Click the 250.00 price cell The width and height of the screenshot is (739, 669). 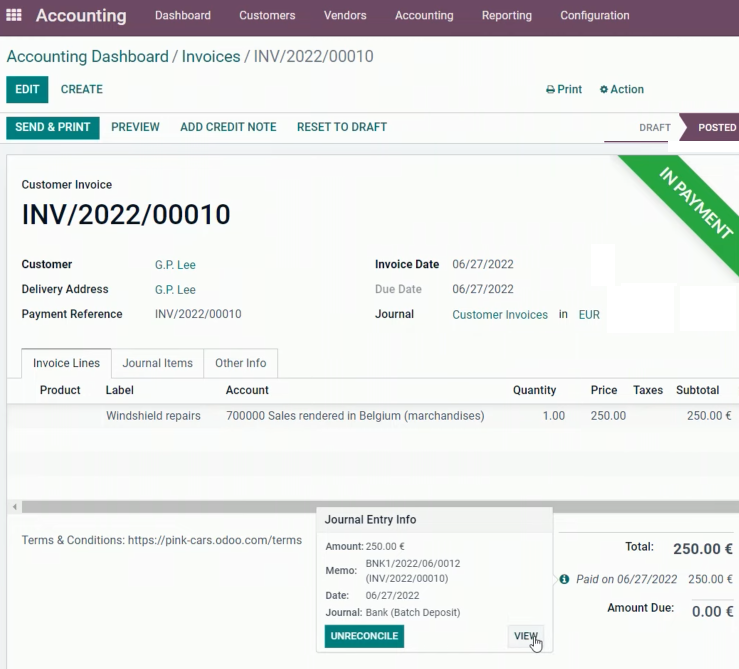(x=608, y=415)
